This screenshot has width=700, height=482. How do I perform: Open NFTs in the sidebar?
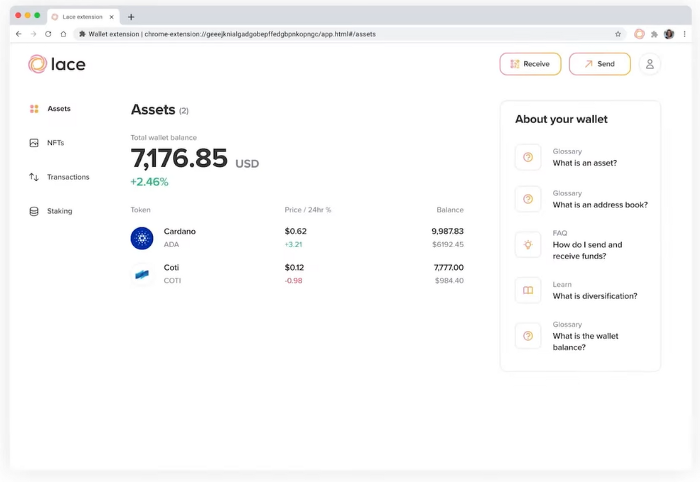click(x=55, y=143)
